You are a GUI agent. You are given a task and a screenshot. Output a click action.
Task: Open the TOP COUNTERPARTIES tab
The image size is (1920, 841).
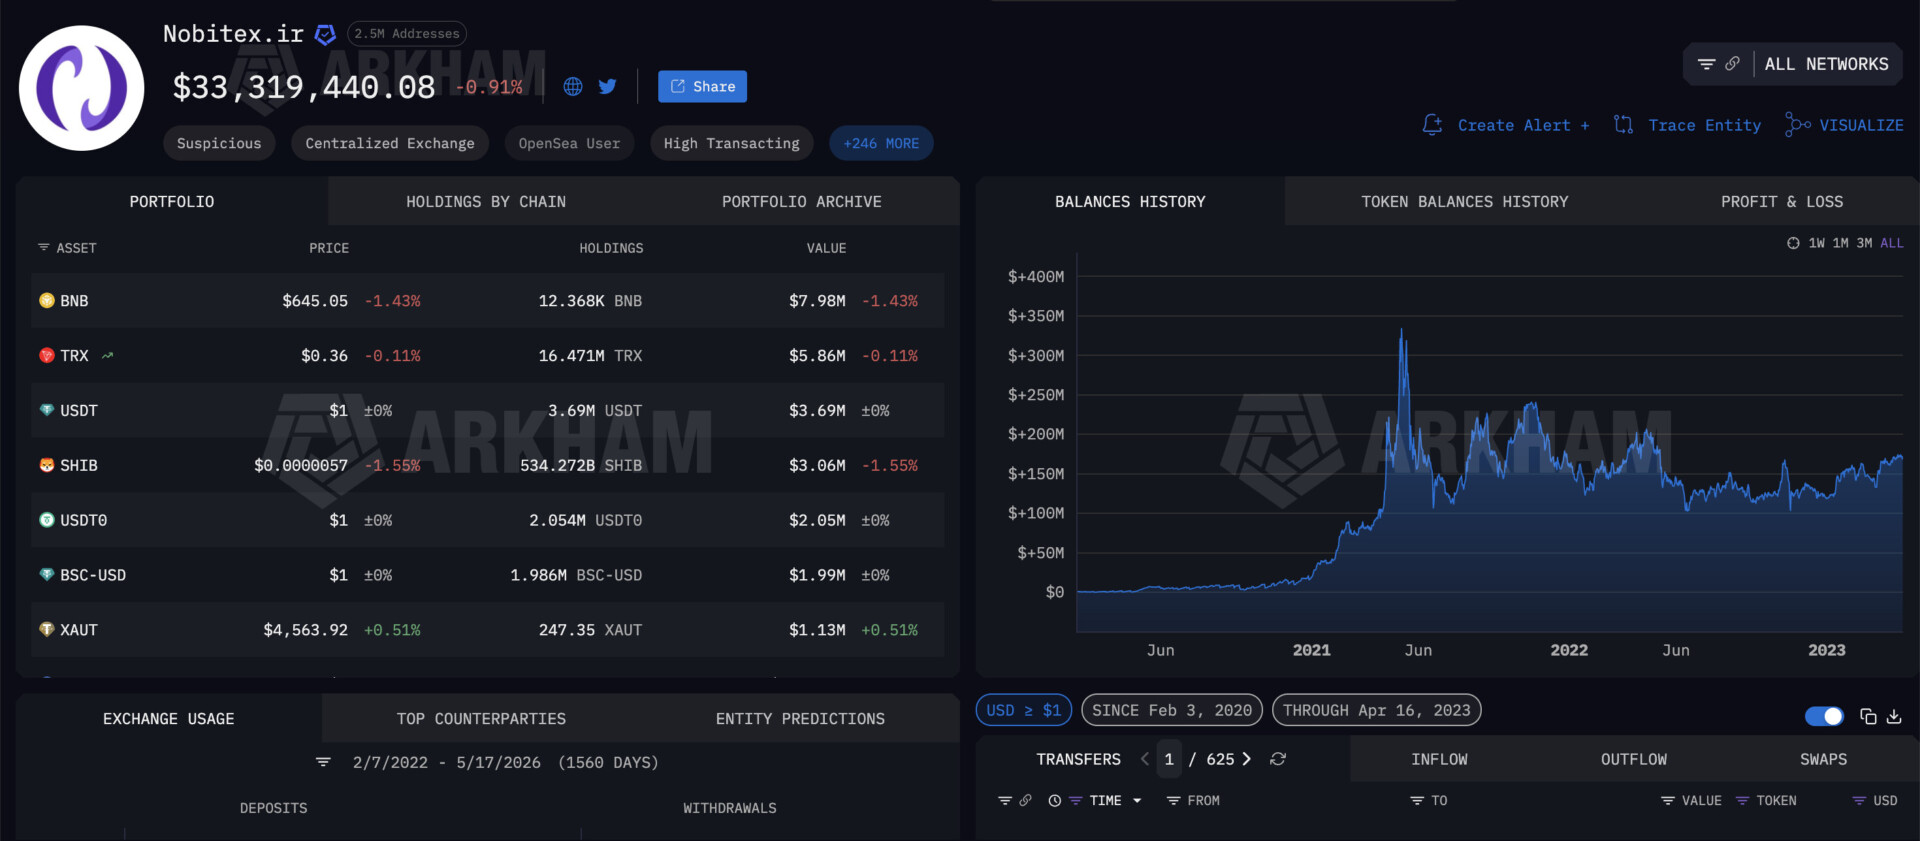click(x=481, y=718)
